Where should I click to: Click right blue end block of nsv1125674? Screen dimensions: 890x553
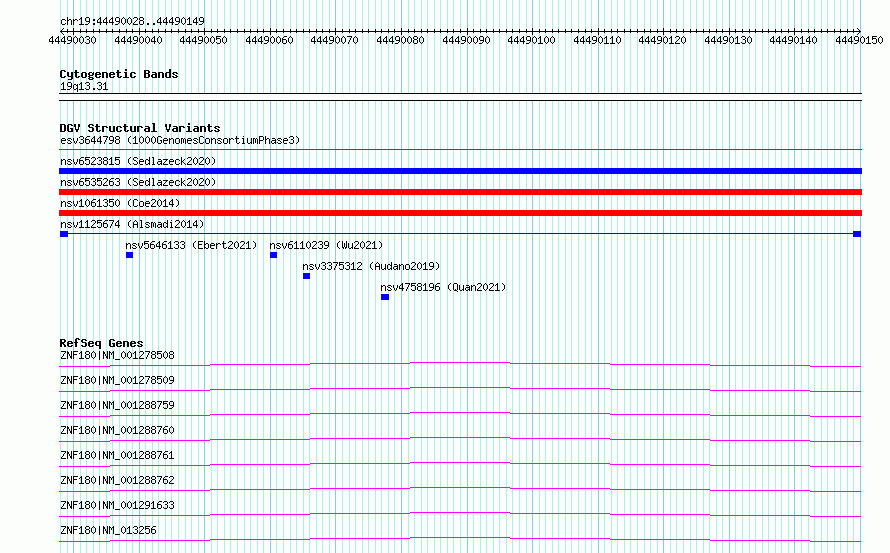tap(857, 234)
